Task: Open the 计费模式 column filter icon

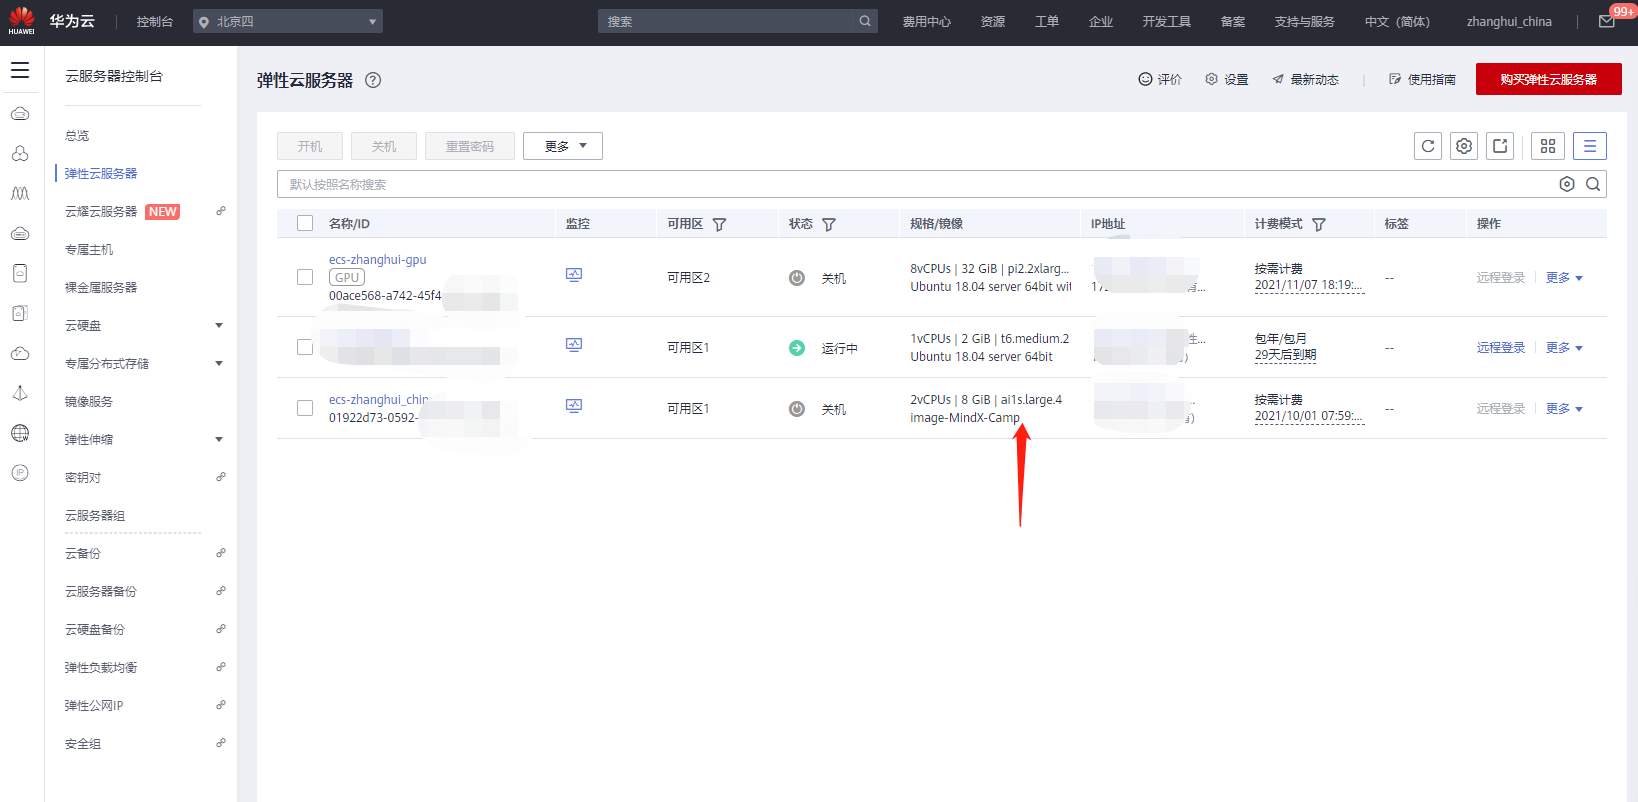Action: (1319, 224)
